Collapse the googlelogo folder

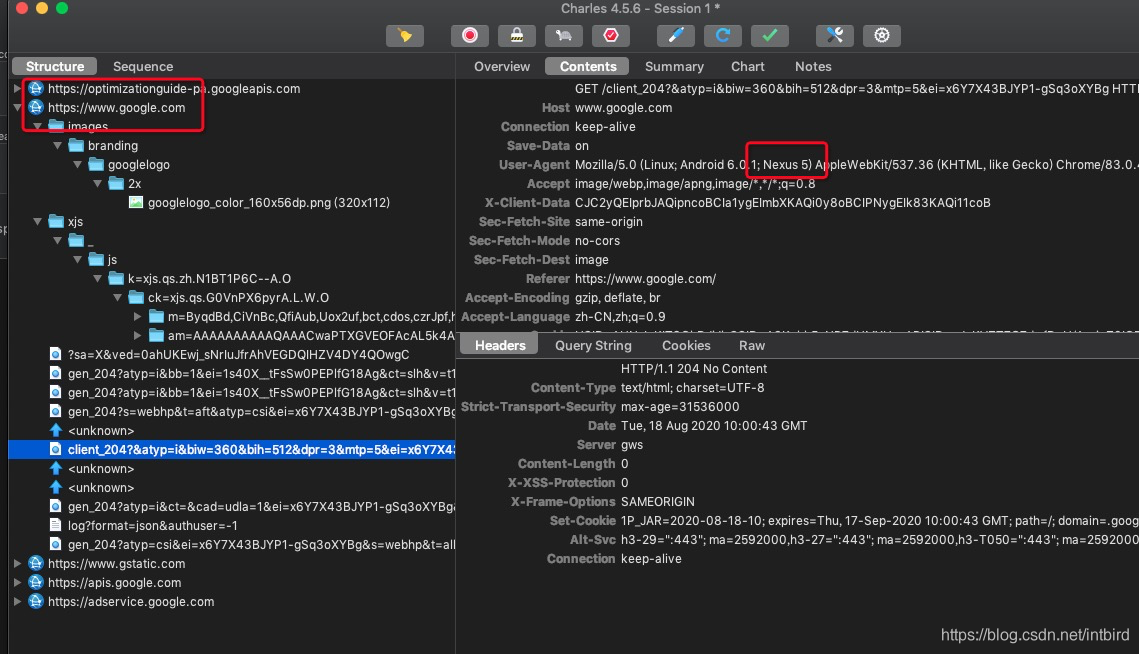point(78,164)
